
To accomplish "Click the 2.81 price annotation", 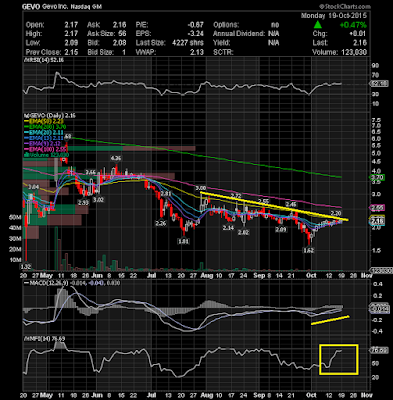I will (x=166, y=194).
